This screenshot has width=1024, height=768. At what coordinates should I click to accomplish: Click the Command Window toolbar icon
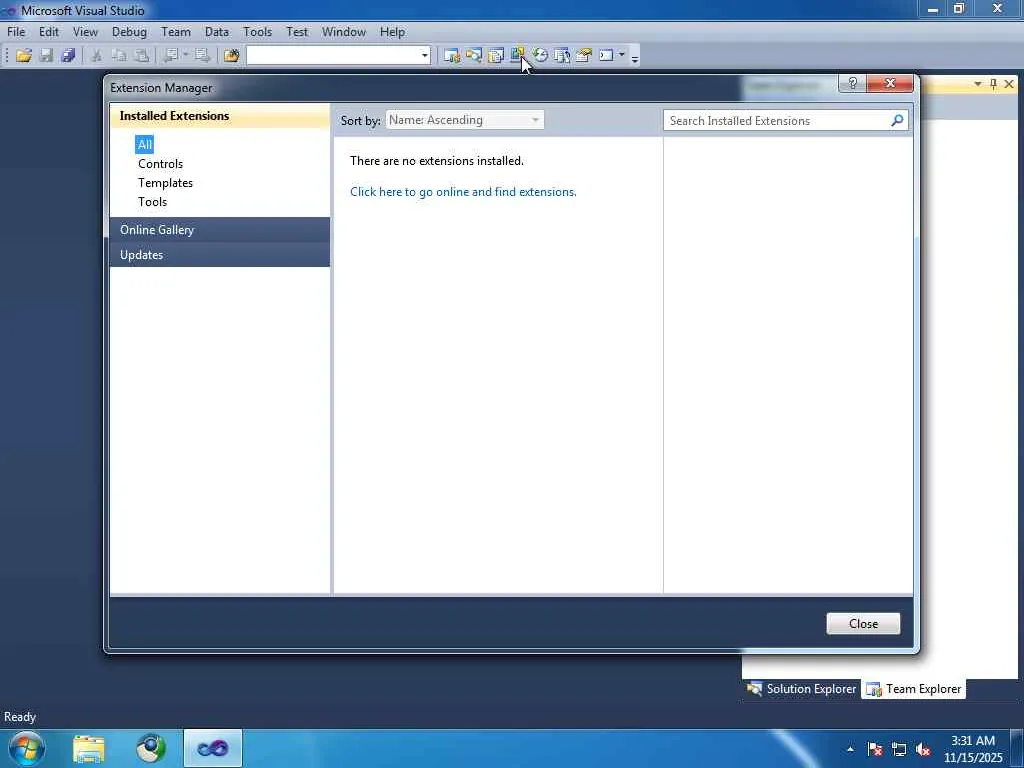[x=606, y=56]
